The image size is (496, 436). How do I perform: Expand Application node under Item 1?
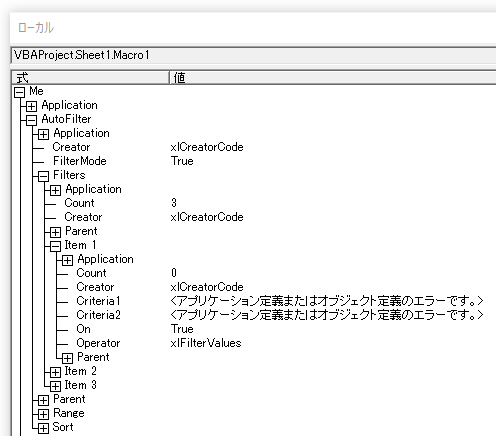(x=67, y=260)
